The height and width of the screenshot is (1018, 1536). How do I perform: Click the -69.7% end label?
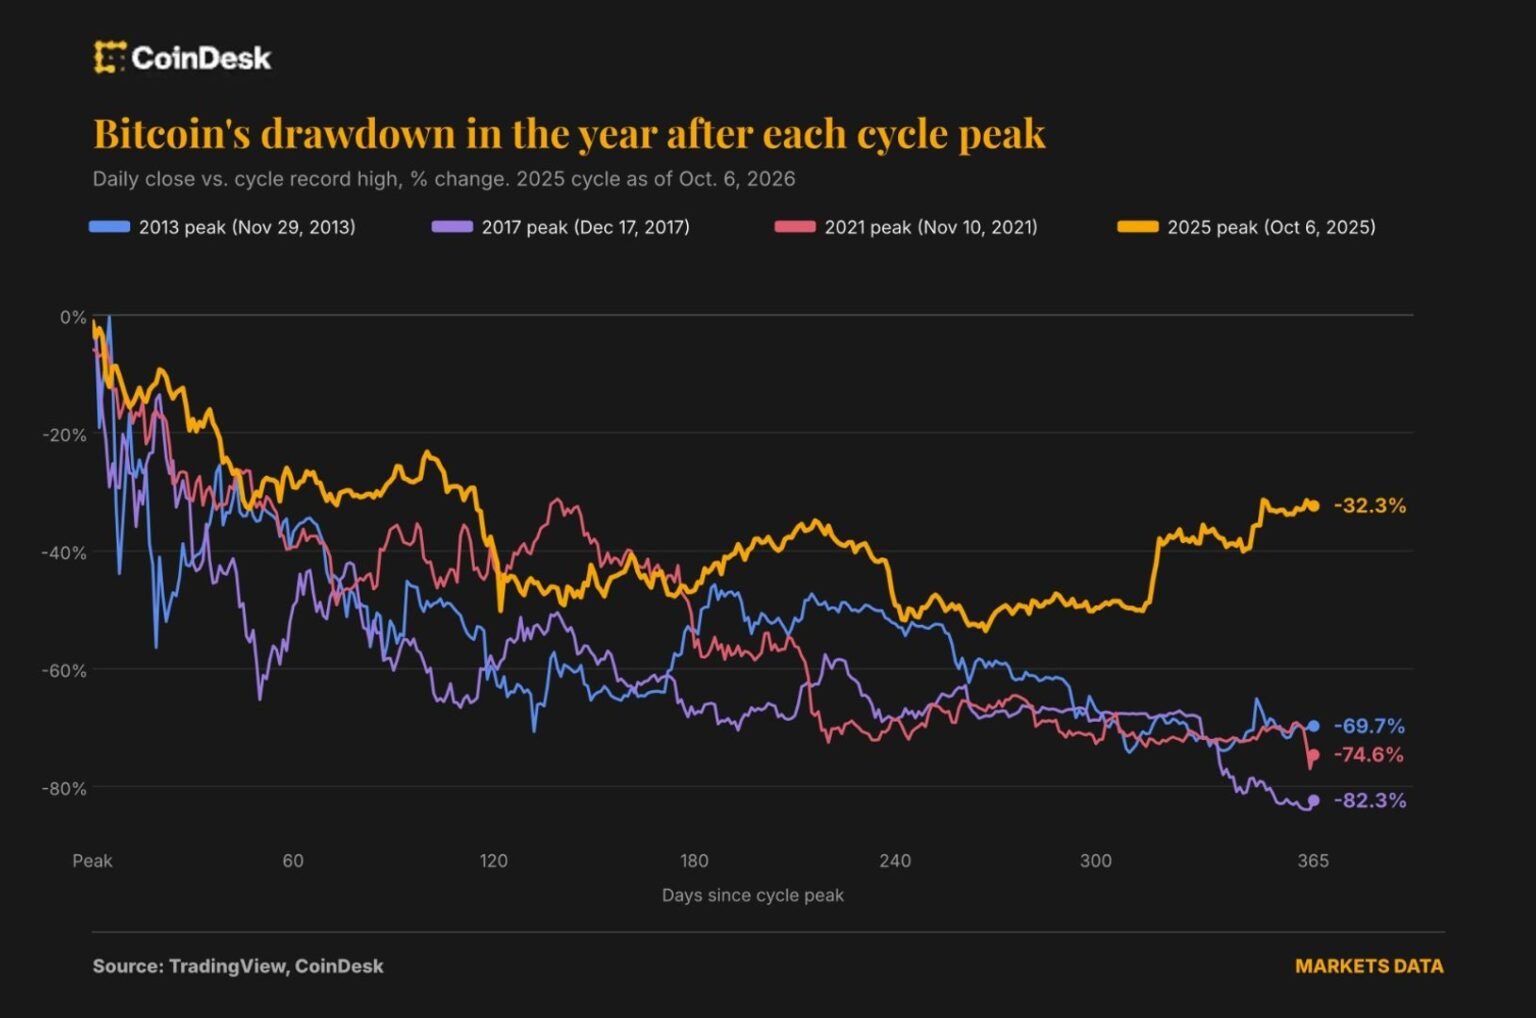pyautogui.click(x=1369, y=726)
